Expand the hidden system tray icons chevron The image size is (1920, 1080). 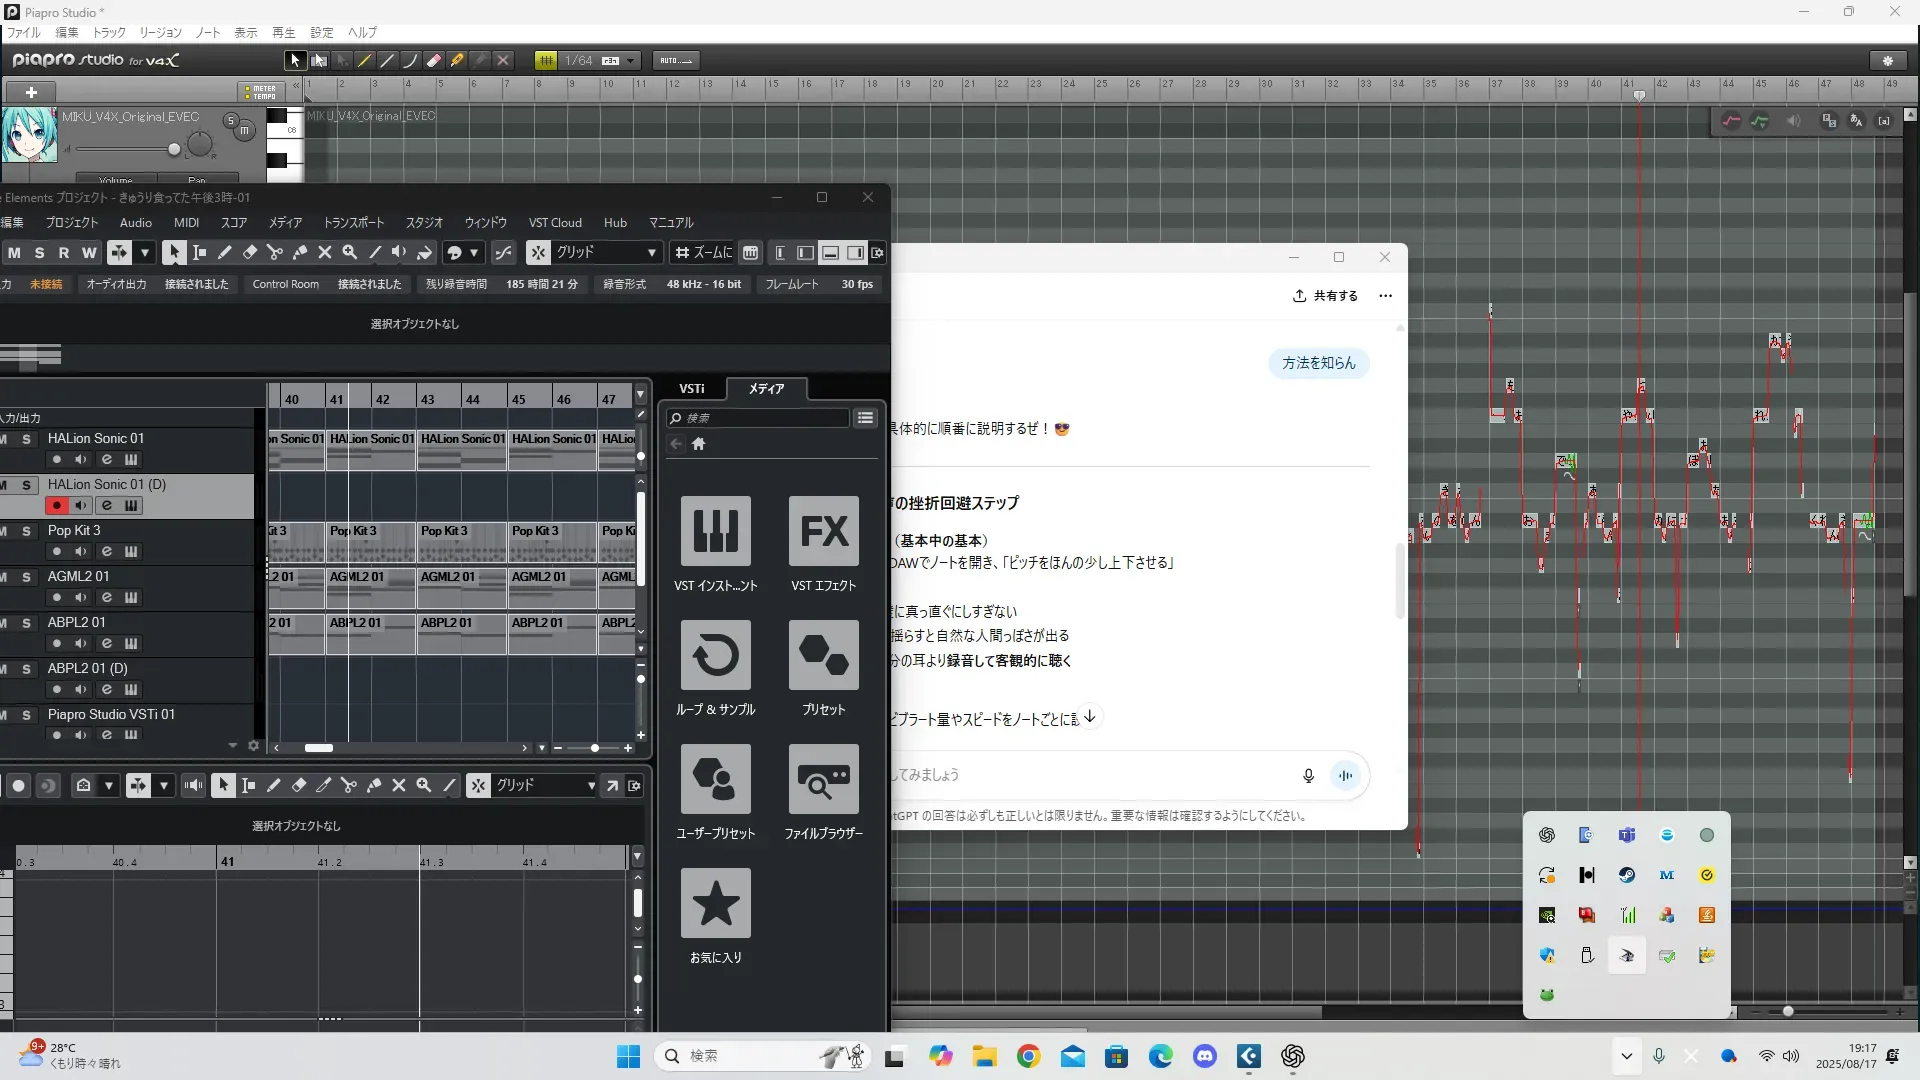point(1626,1056)
